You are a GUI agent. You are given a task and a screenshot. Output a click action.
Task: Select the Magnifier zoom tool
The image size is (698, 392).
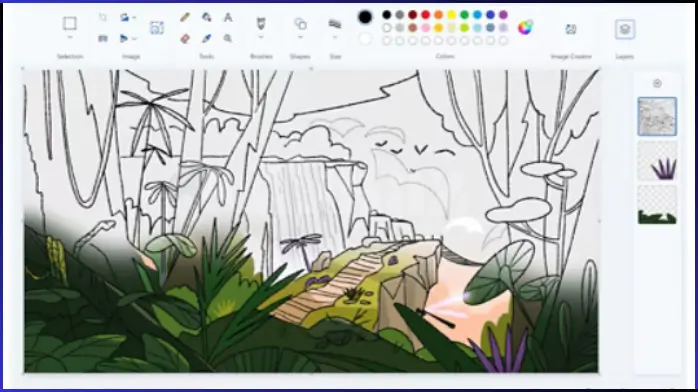coord(228,39)
